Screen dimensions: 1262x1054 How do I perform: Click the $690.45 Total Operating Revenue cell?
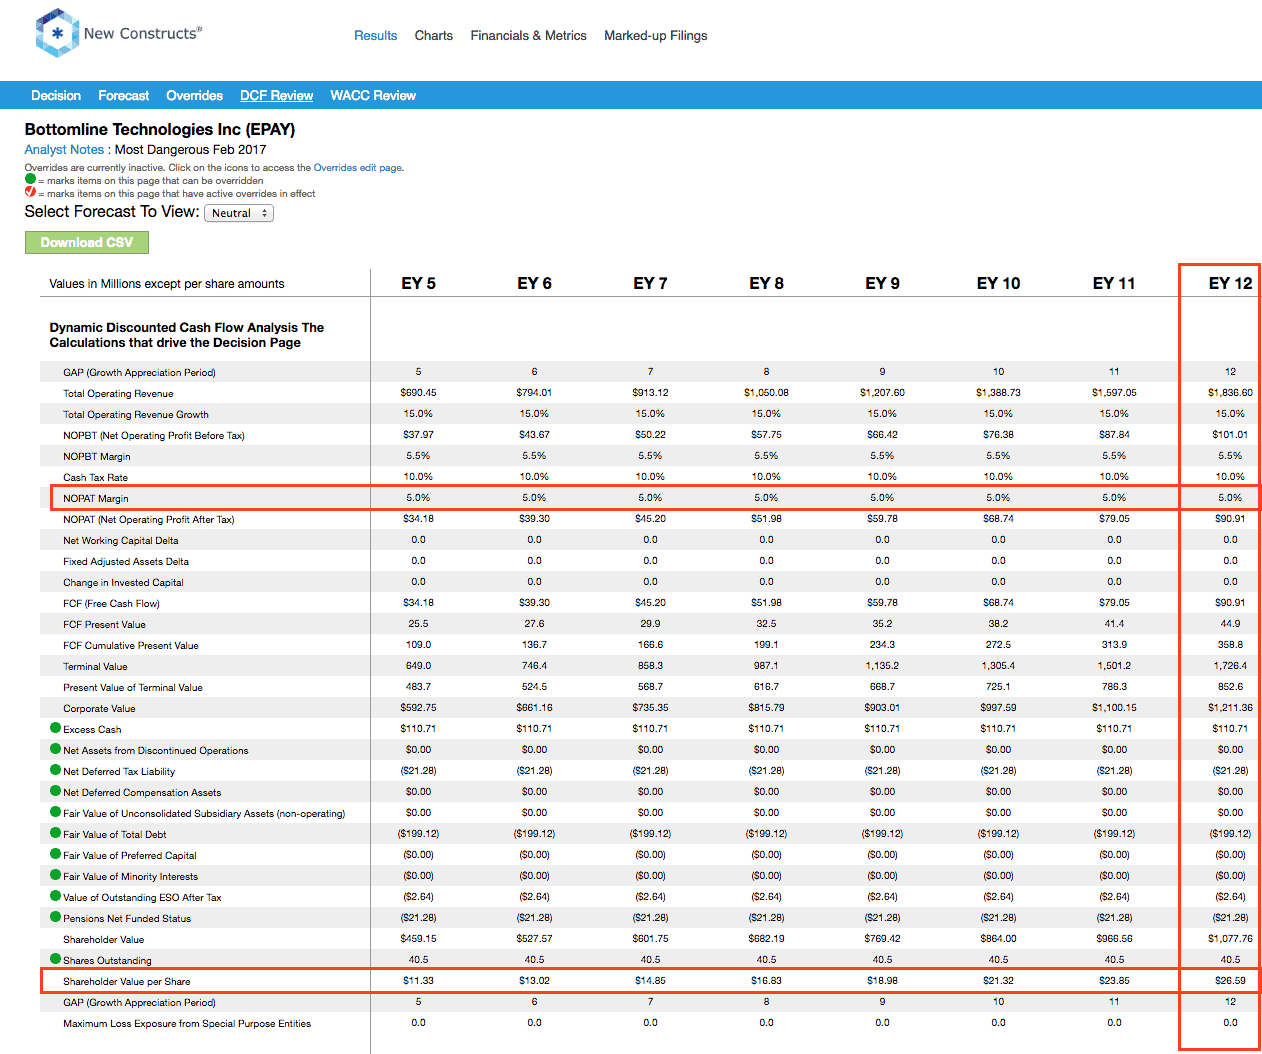coord(419,392)
